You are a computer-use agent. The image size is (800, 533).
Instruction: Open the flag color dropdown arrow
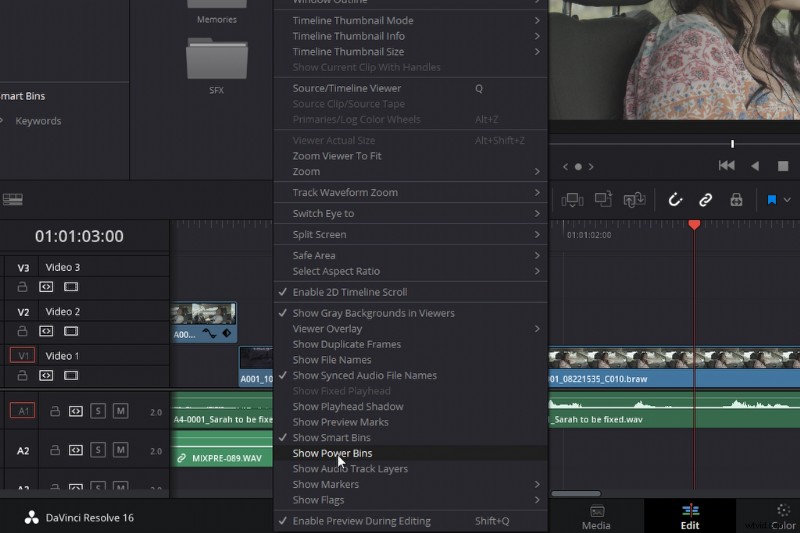787,200
